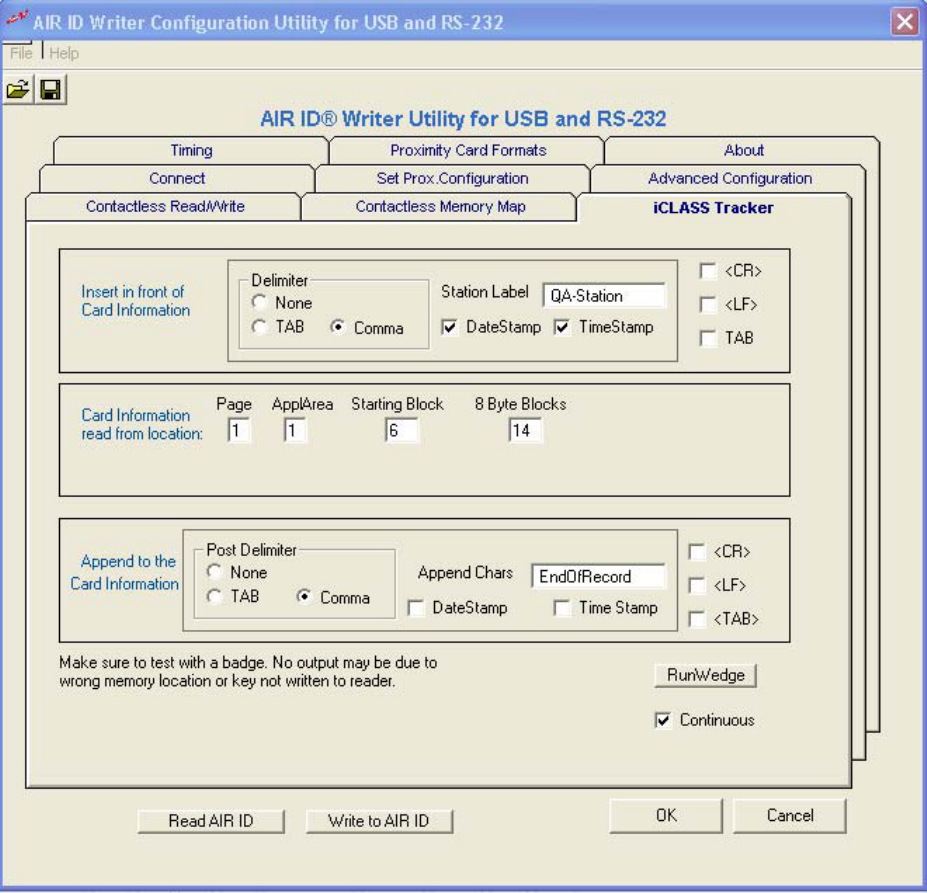Open the About tab

pos(743,150)
